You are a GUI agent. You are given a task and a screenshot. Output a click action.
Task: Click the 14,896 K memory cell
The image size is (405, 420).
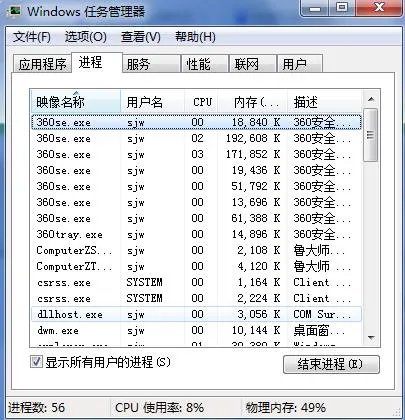coord(256,234)
